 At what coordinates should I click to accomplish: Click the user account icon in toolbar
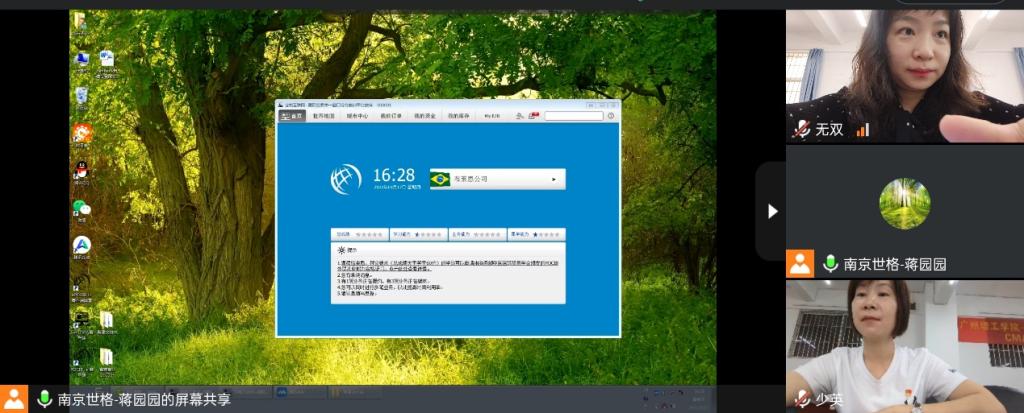[520, 116]
